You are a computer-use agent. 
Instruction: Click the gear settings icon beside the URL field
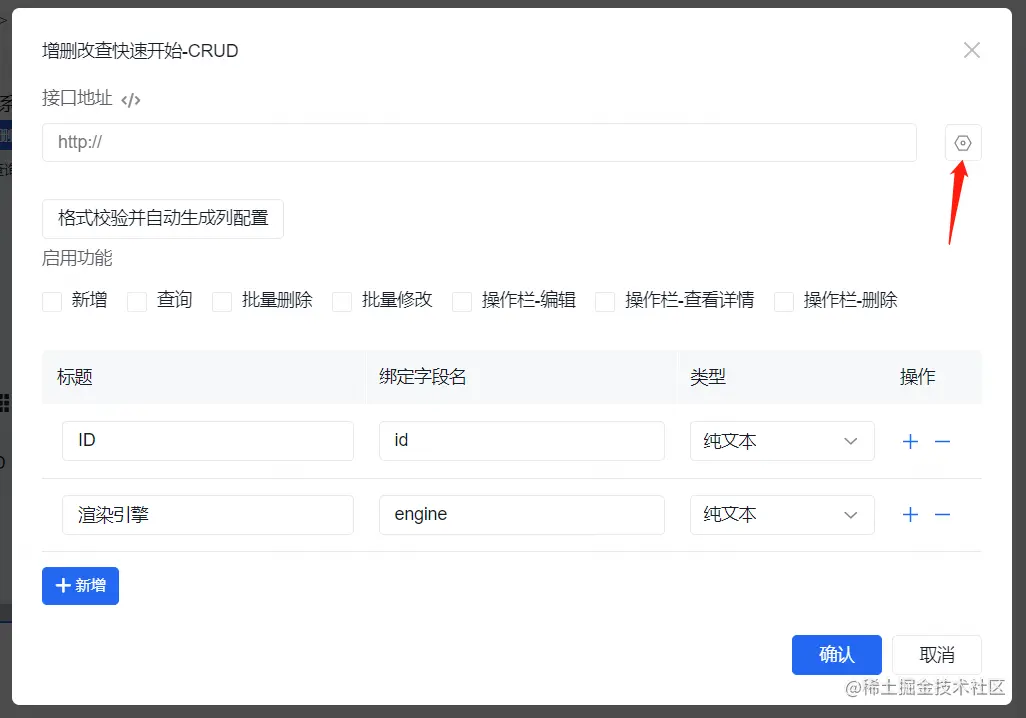(962, 142)
